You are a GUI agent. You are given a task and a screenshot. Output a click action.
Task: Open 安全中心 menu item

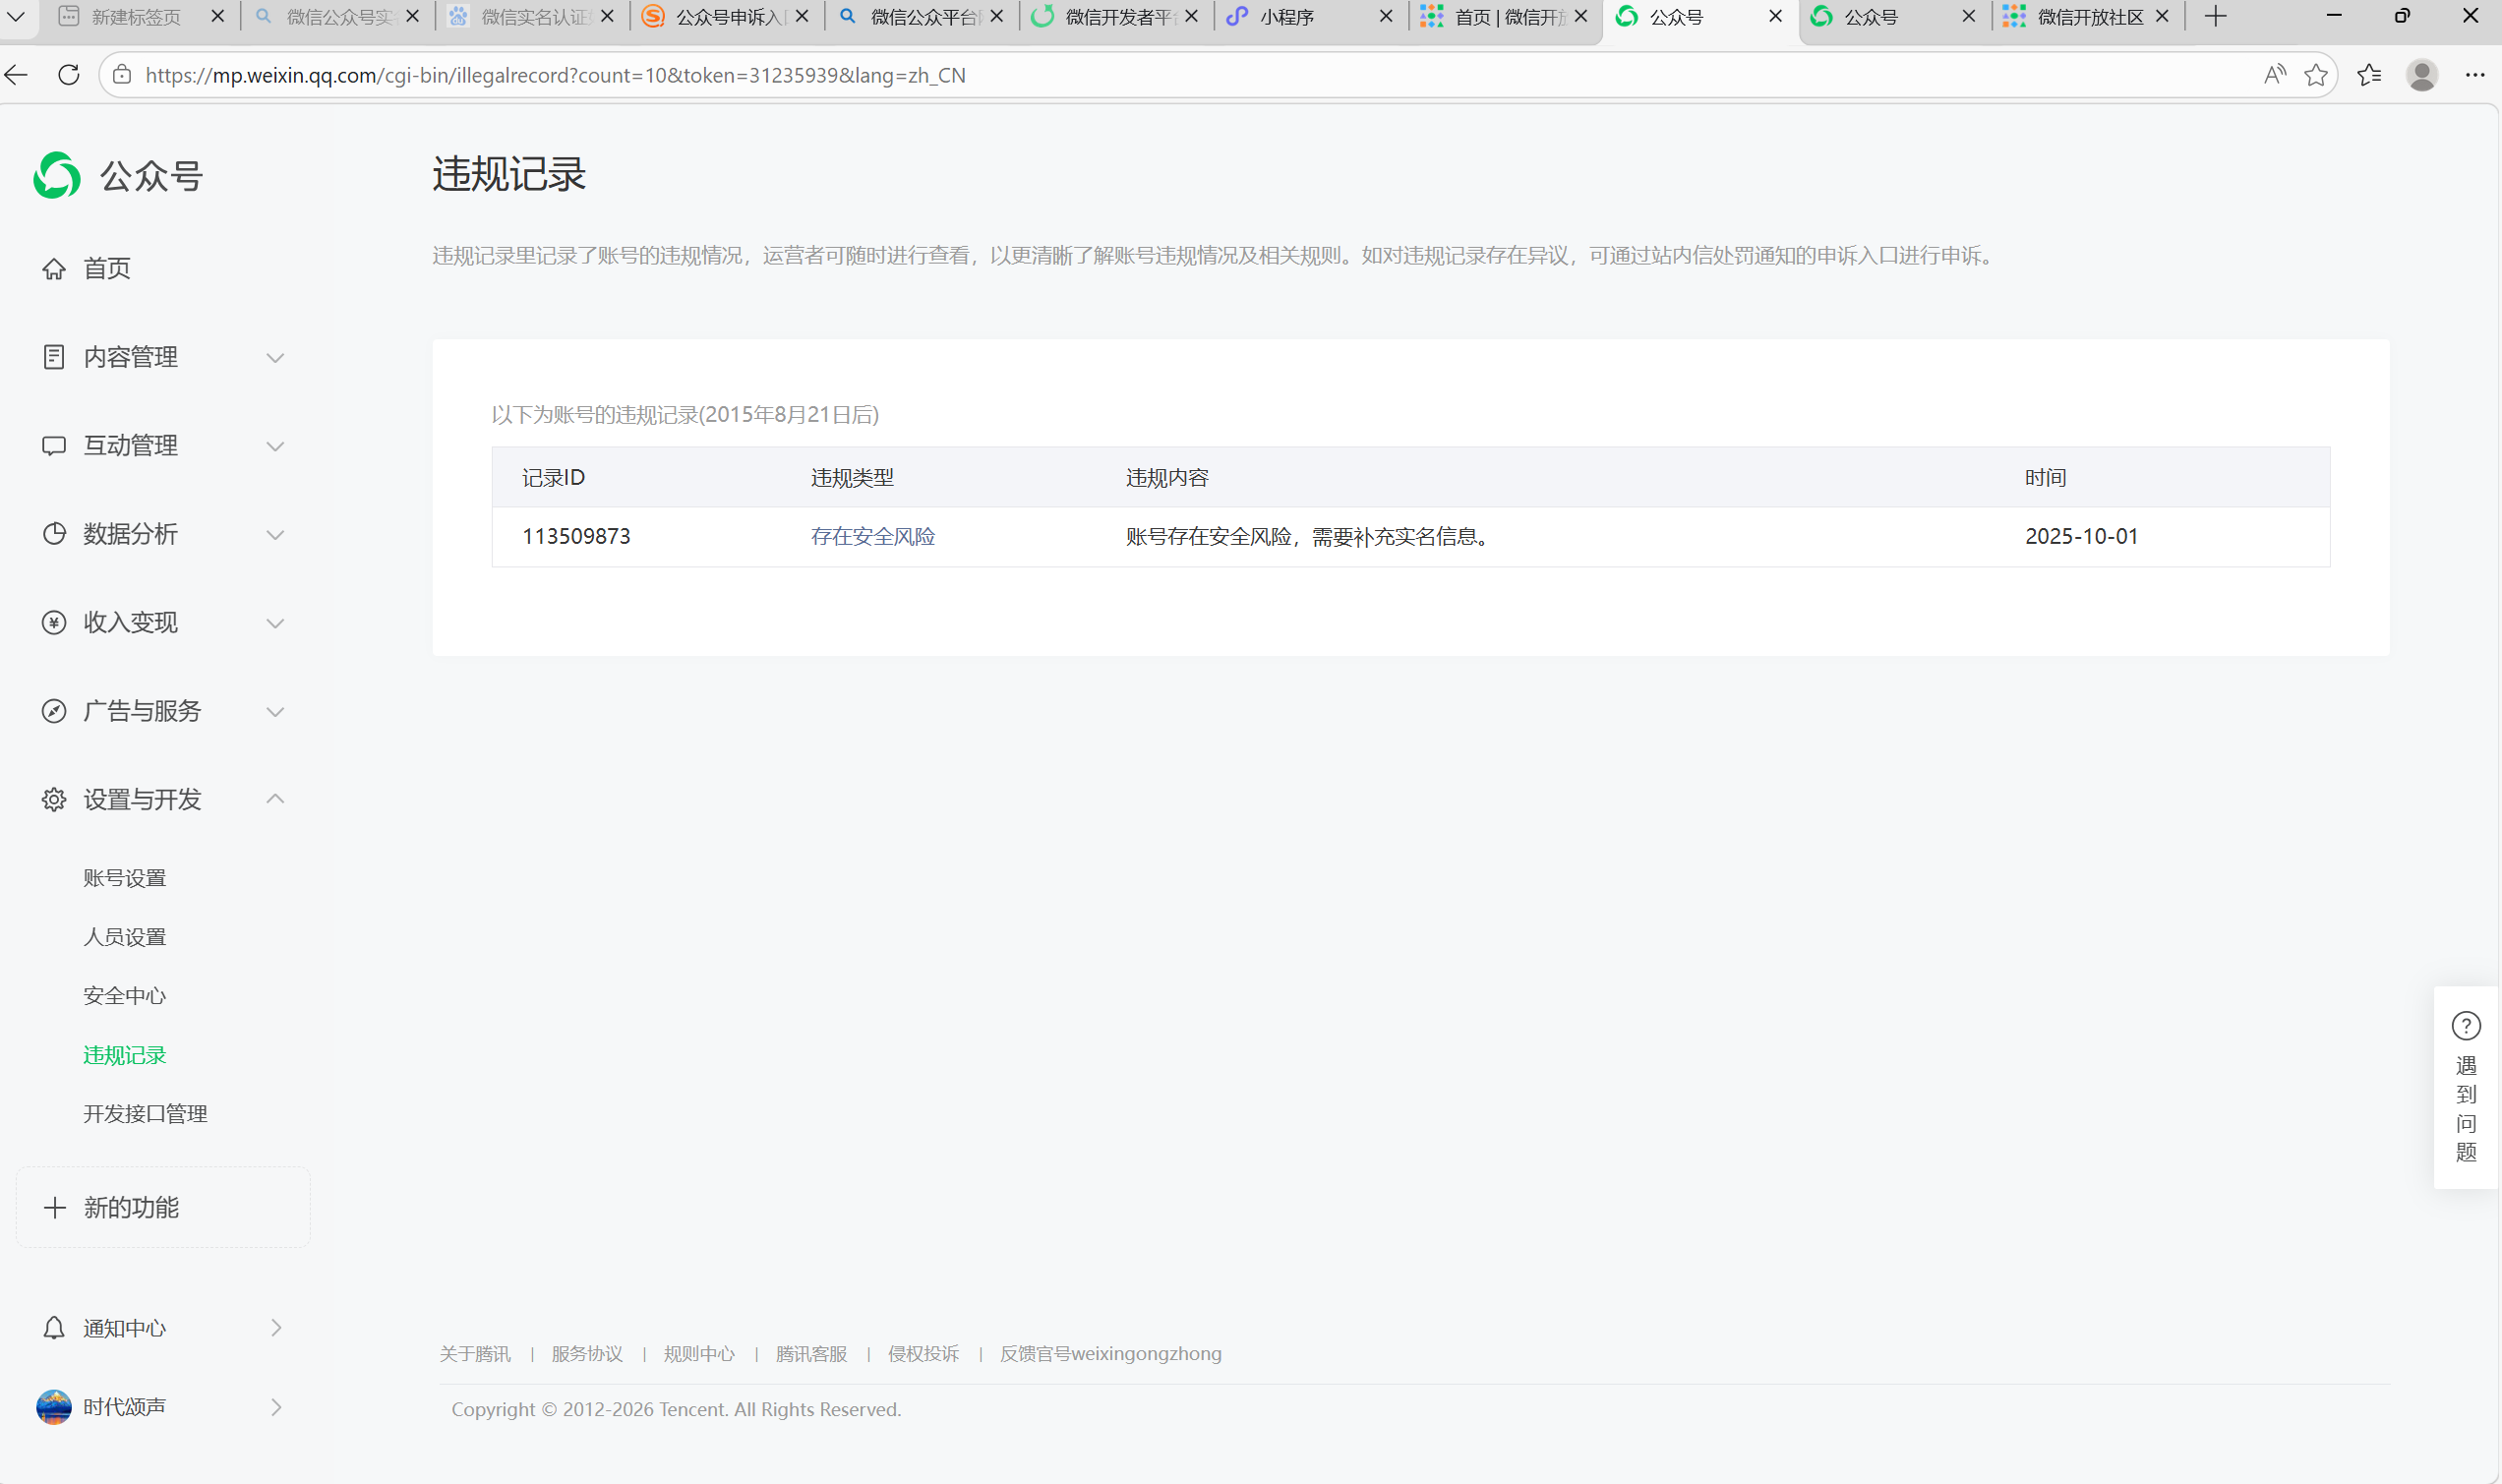pyautogui.click(x=125, y=996)
